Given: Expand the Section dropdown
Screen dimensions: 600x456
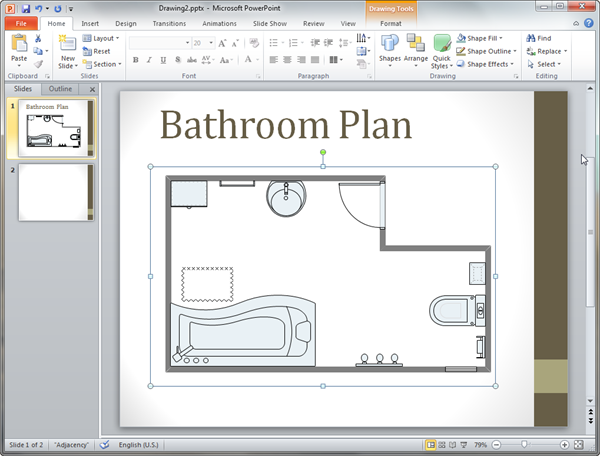Looking at the screenshot, I should pos(106,64).
